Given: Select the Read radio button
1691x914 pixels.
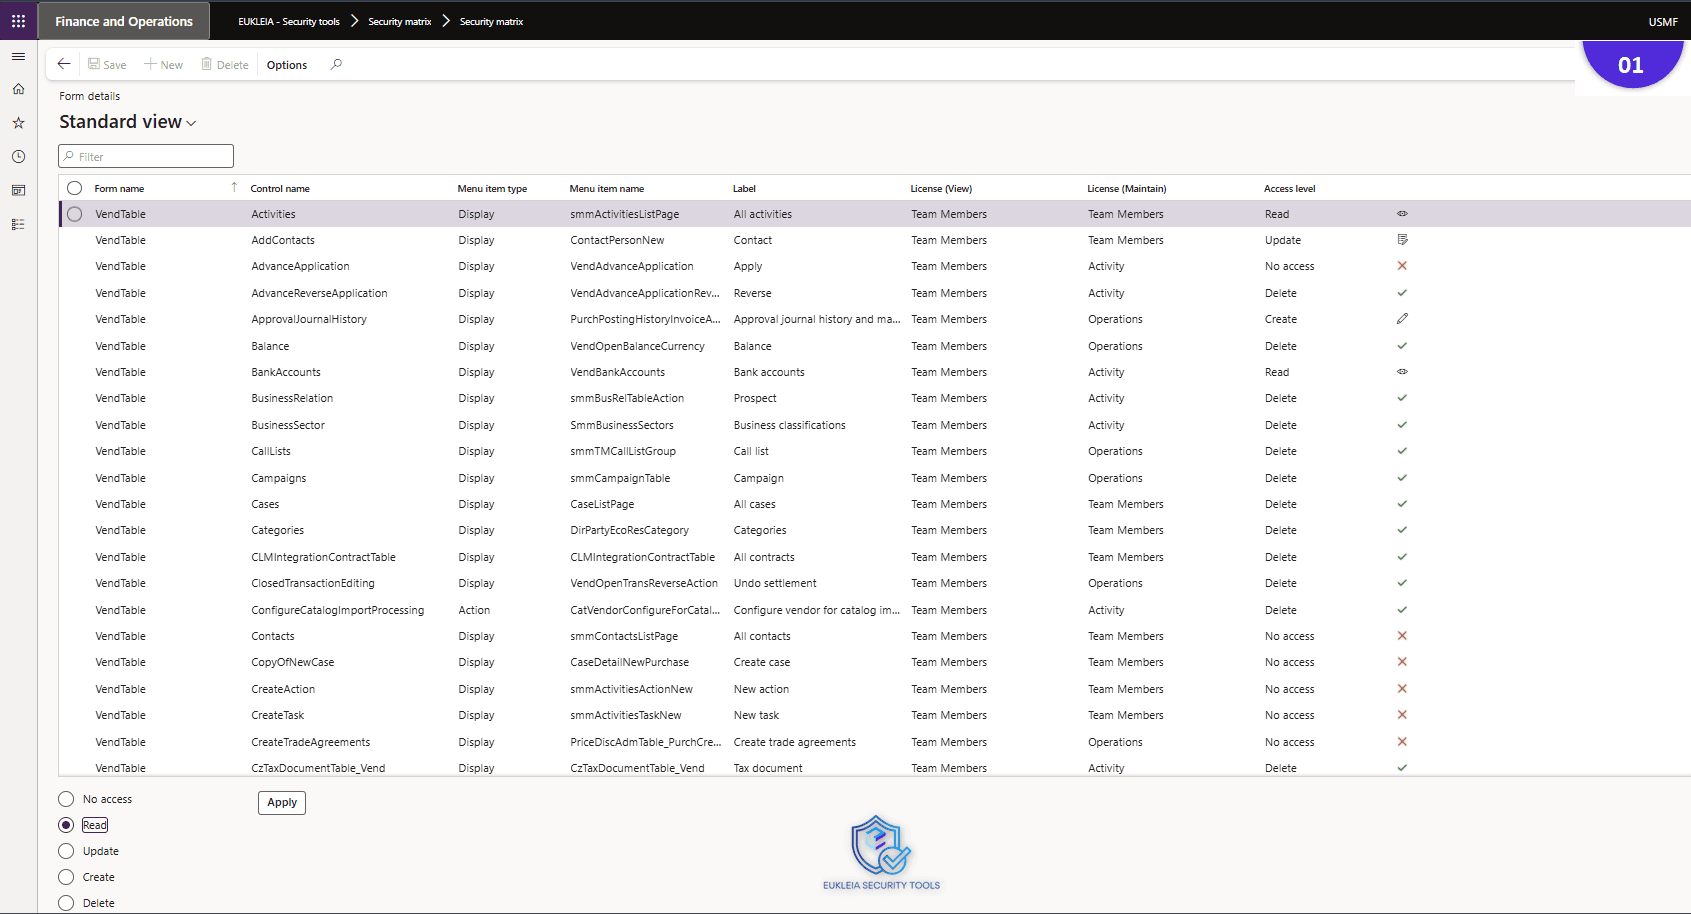Looking at the screenshot, I should point(66,825).
